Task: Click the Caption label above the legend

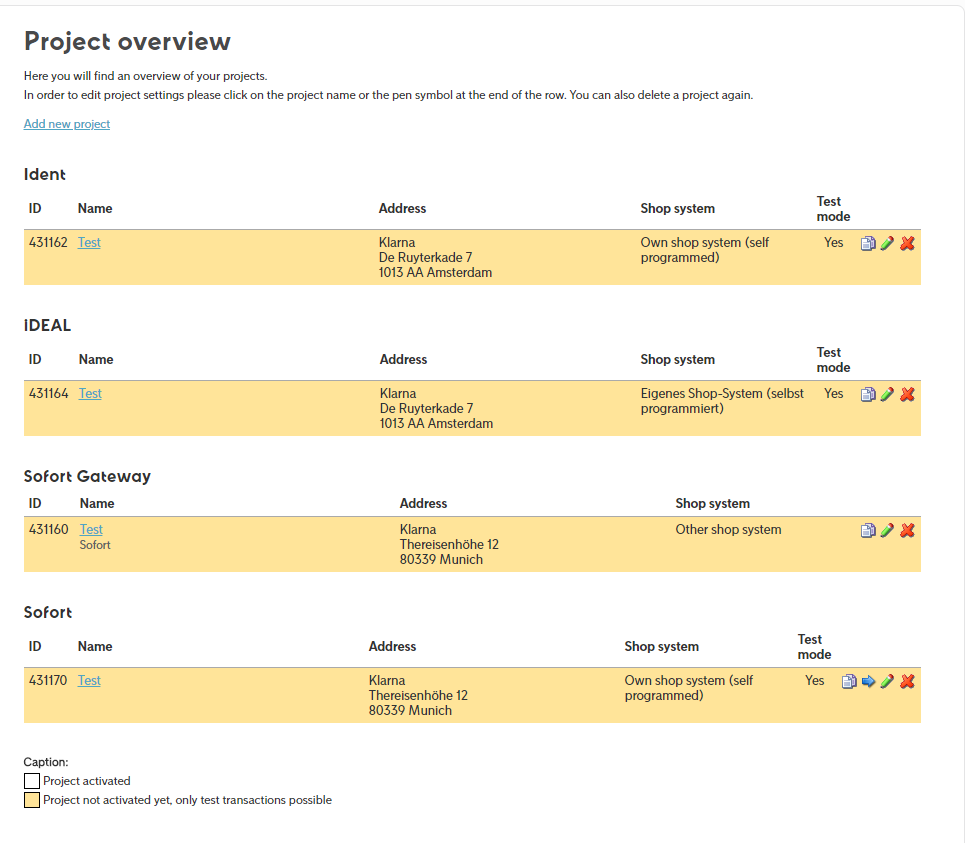Action: click(x=46, y=762)
